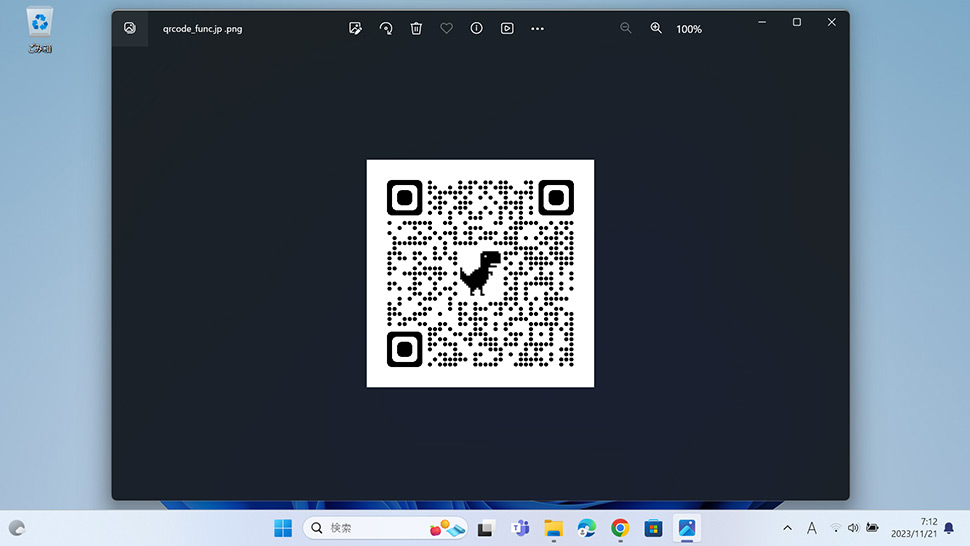This screenshot has height=546, width=970.
Task: Open the Photos app home icon
Action: (x=130, y=28)
